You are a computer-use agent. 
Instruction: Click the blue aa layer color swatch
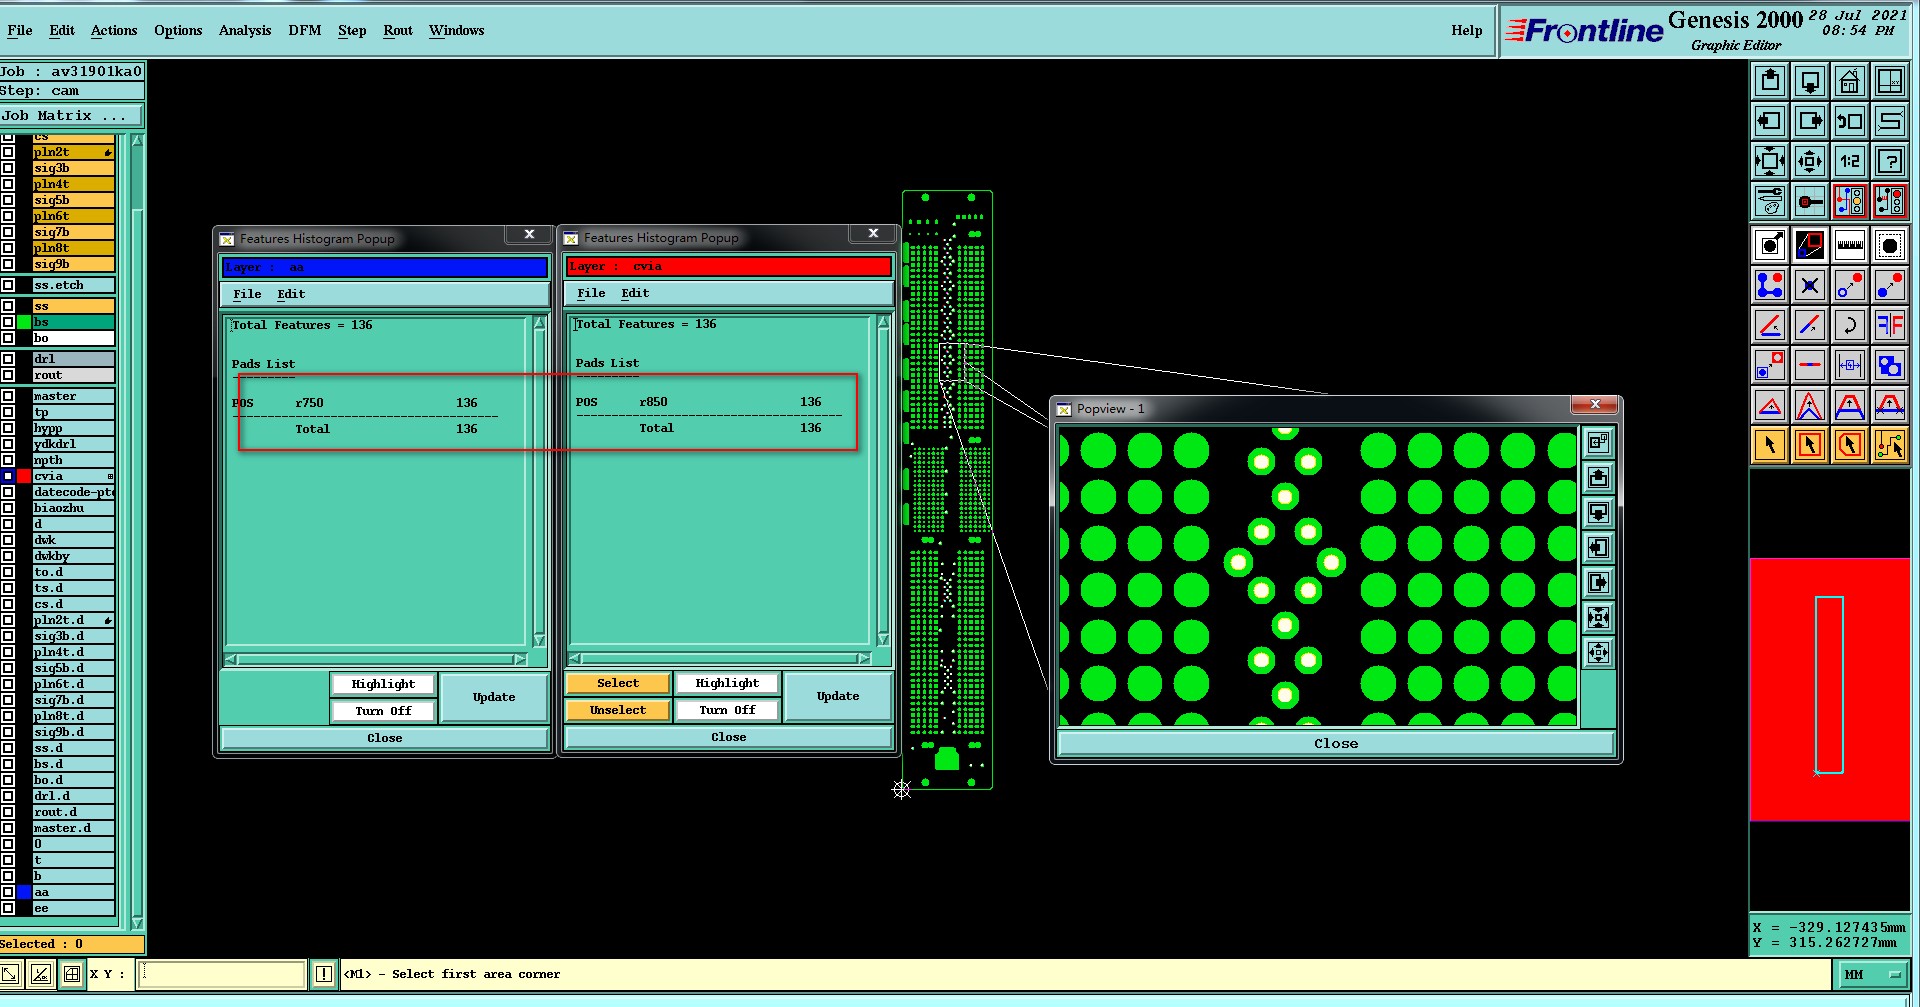click(24, 892)
